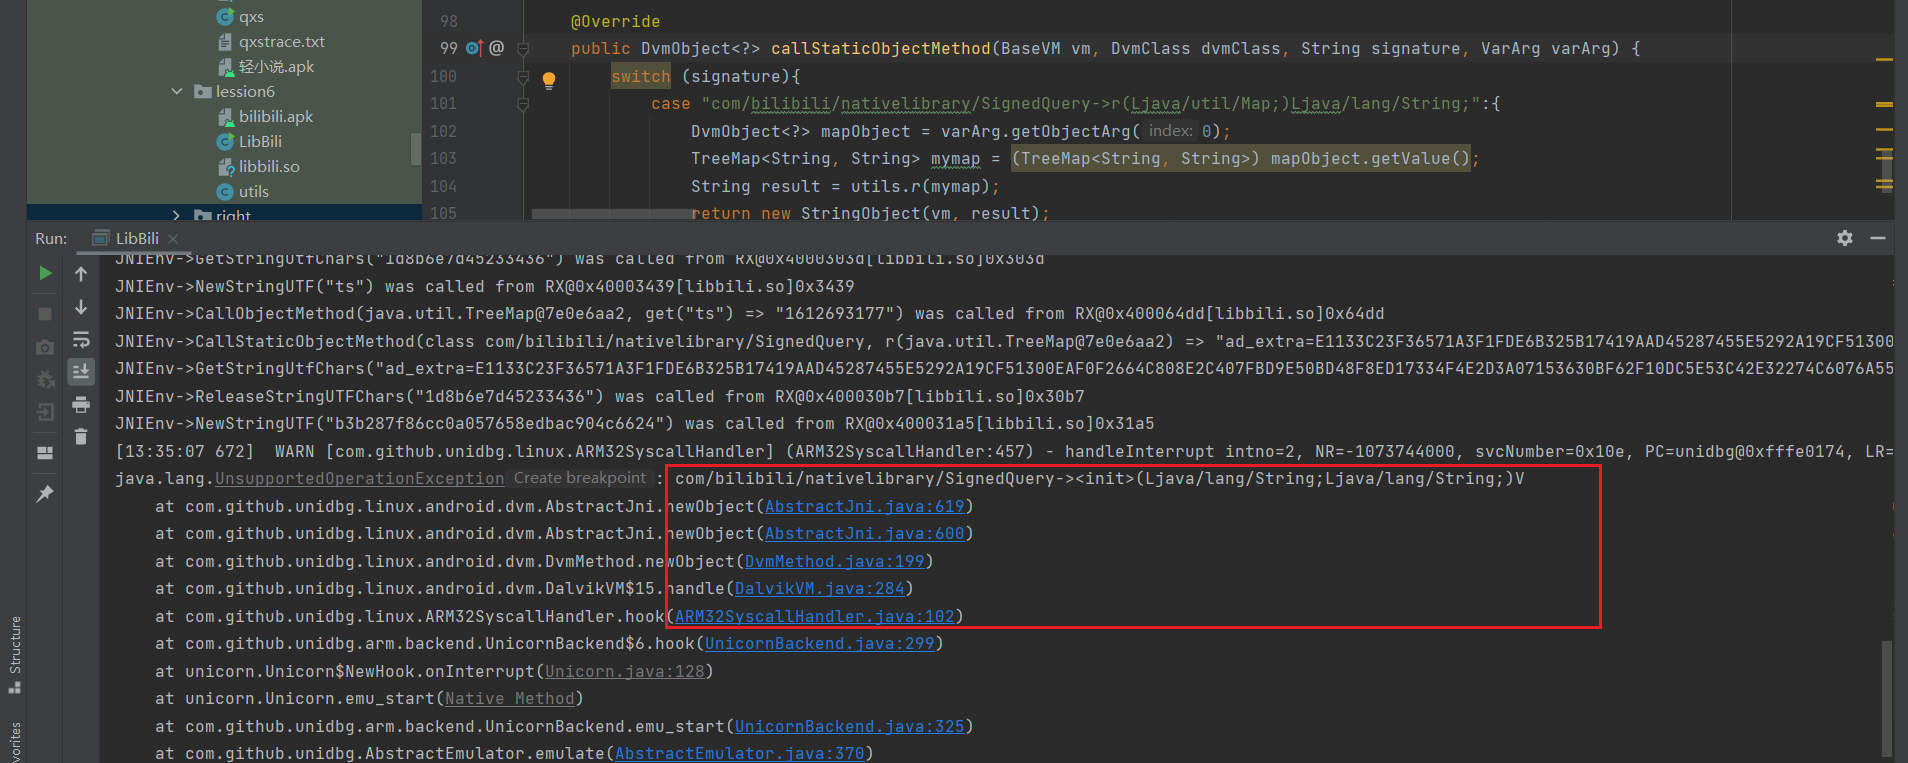Toggle soft-wrap for console output

(x=81, y=340)
